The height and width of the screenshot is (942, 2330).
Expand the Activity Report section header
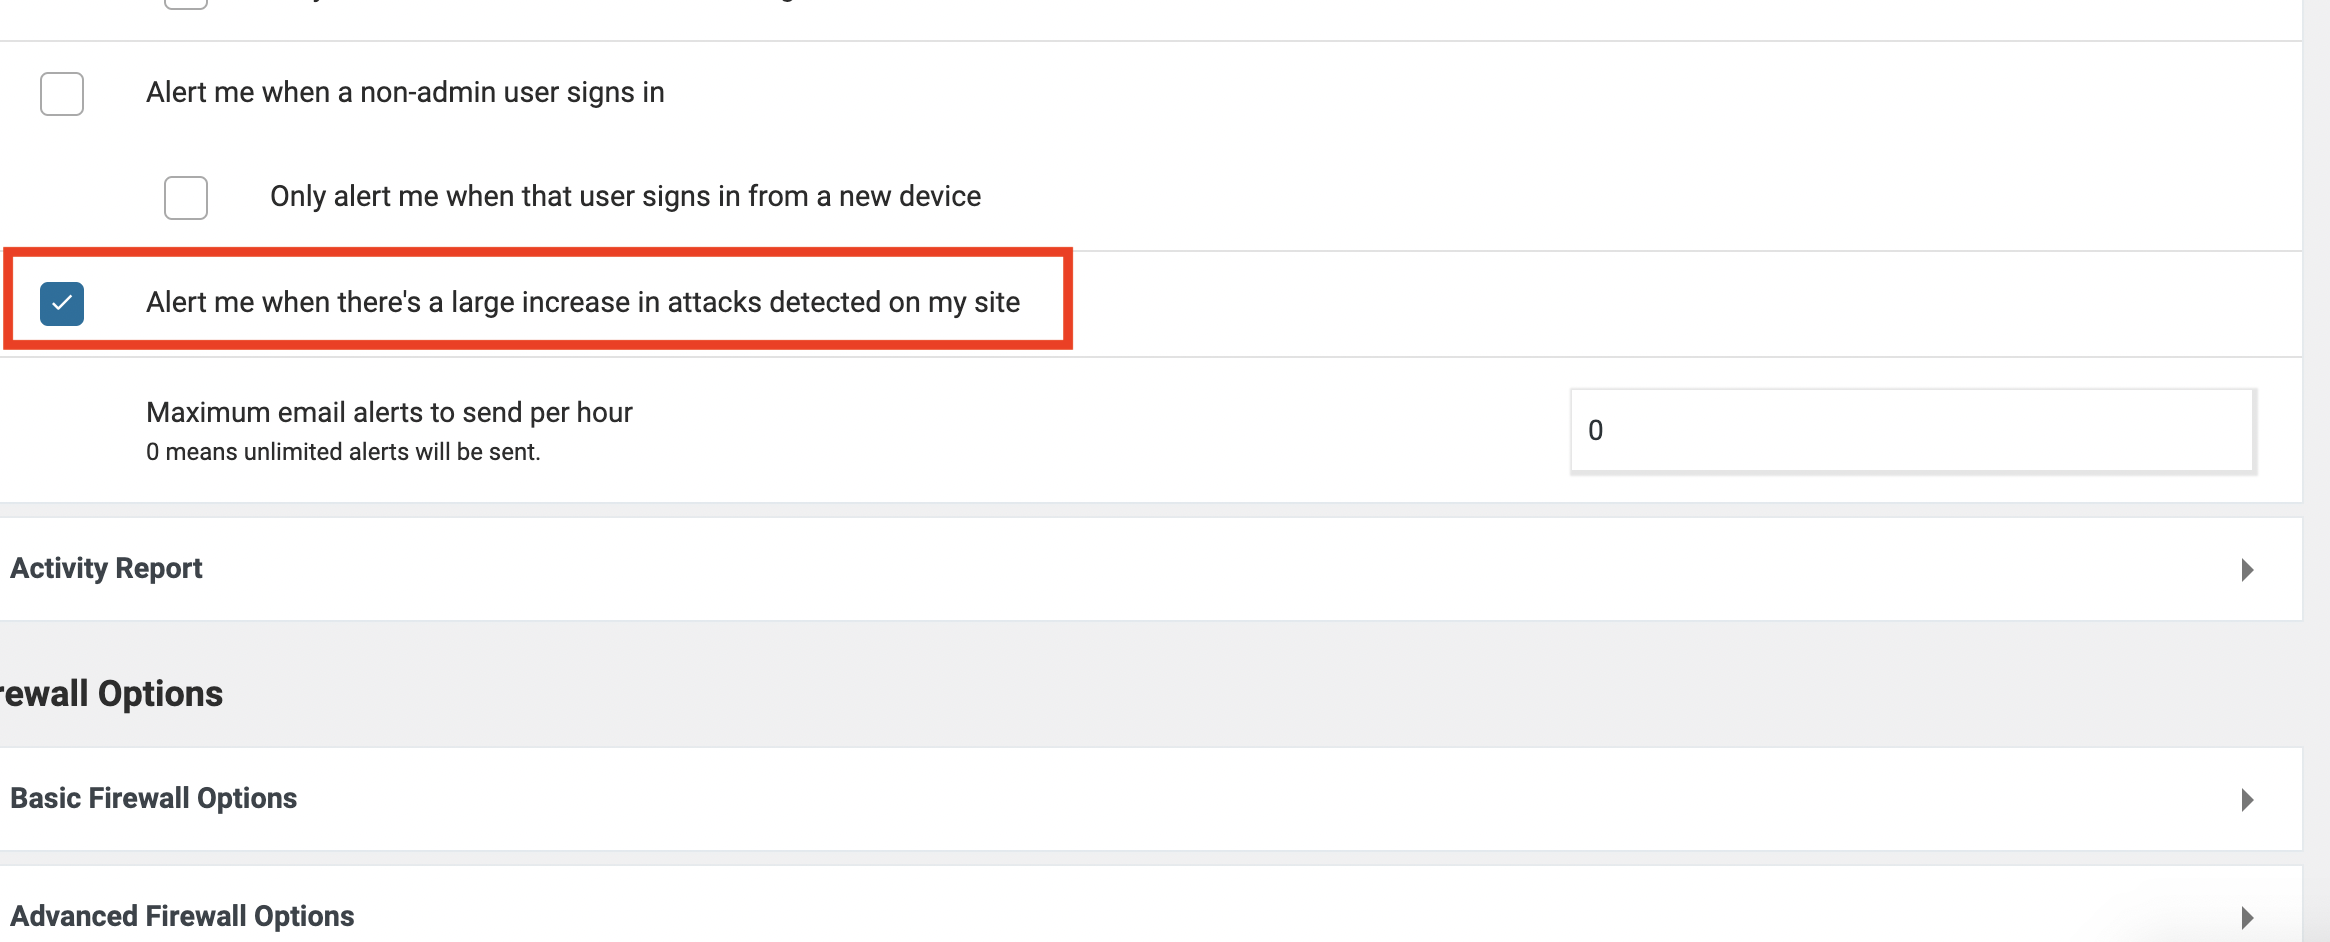[x=106, y=568]
